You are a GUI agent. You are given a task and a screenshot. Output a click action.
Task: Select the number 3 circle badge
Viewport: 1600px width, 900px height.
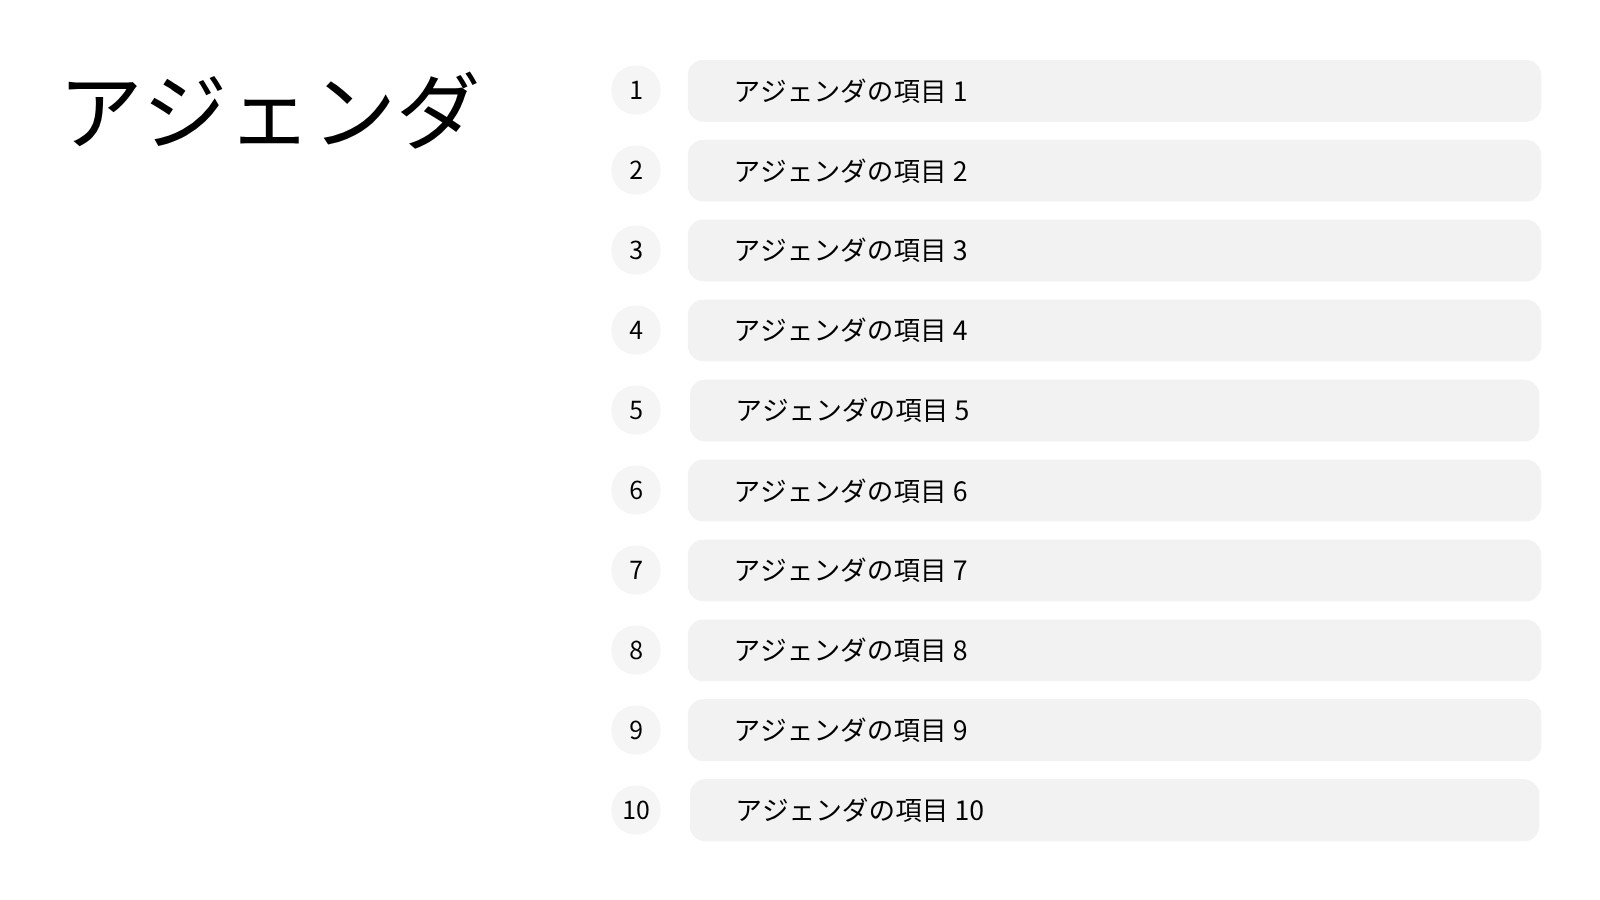636,250
